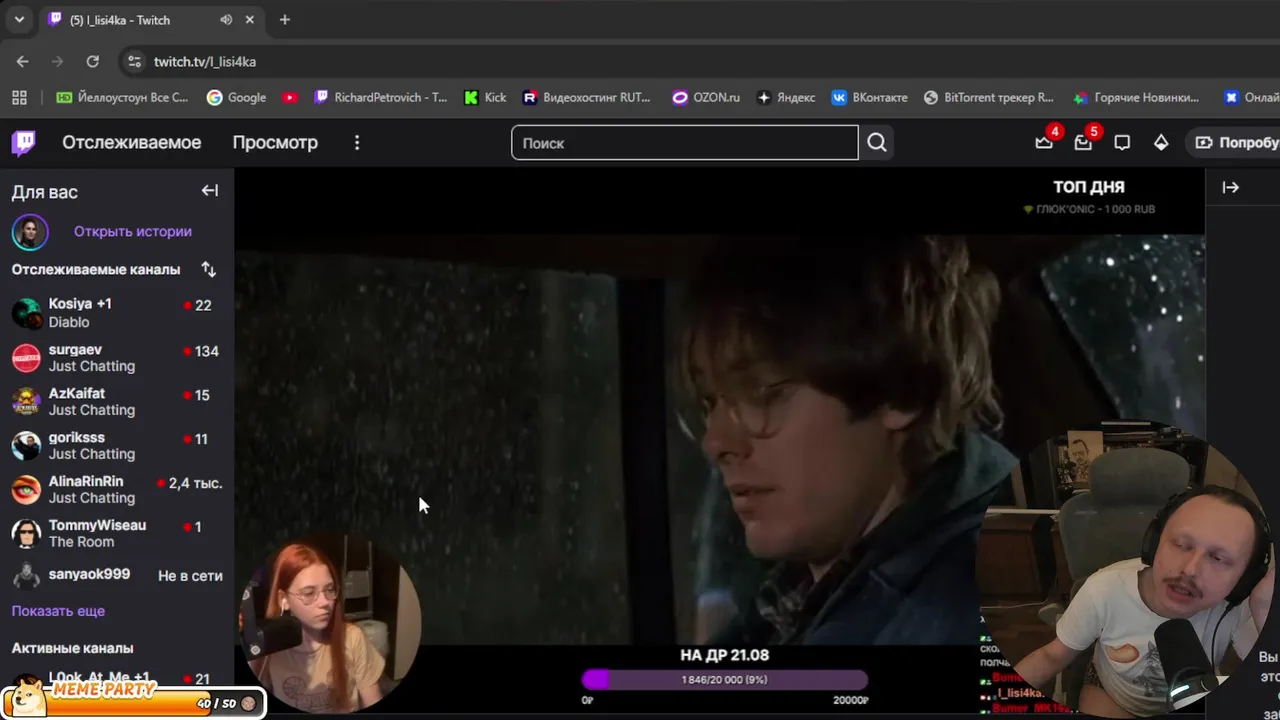Open the offline sanyaok999 channel
The width and height of the screenshot is (1280, 720).
[x=117, y=576]
